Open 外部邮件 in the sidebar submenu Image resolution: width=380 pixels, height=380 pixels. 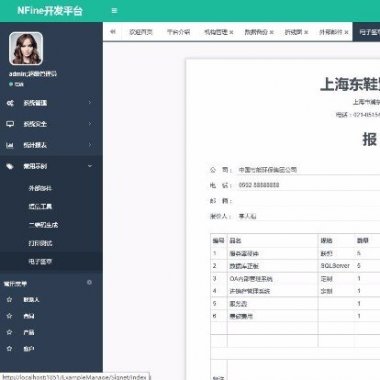40,188
